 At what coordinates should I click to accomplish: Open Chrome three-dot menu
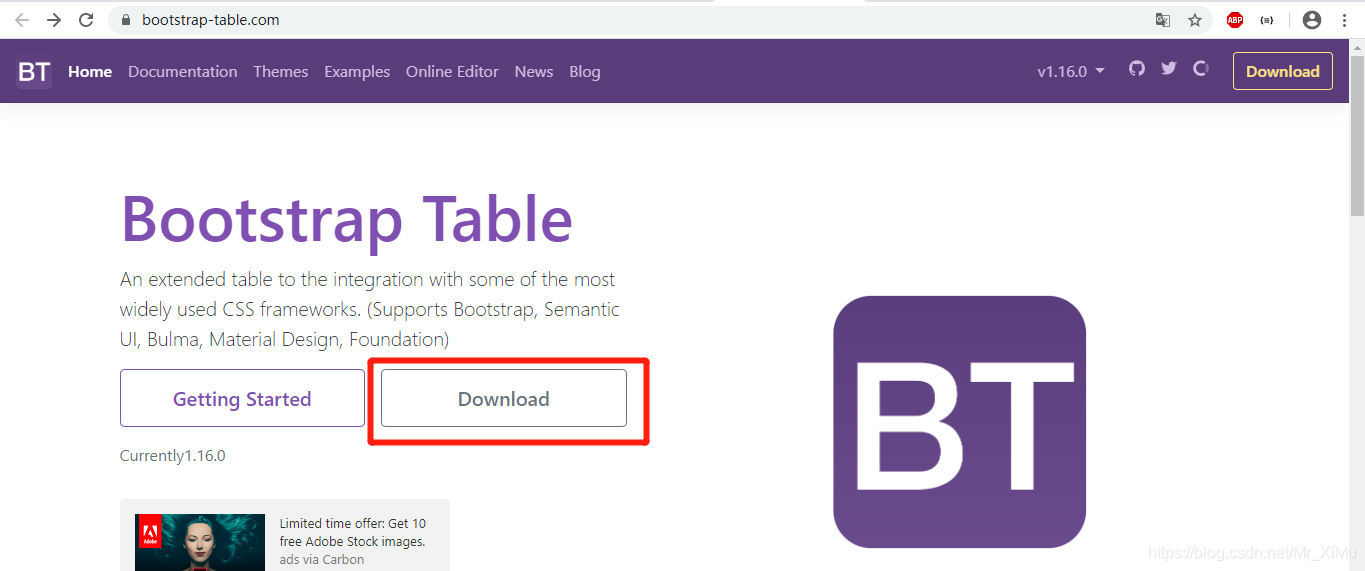[x=1344, y=20]
